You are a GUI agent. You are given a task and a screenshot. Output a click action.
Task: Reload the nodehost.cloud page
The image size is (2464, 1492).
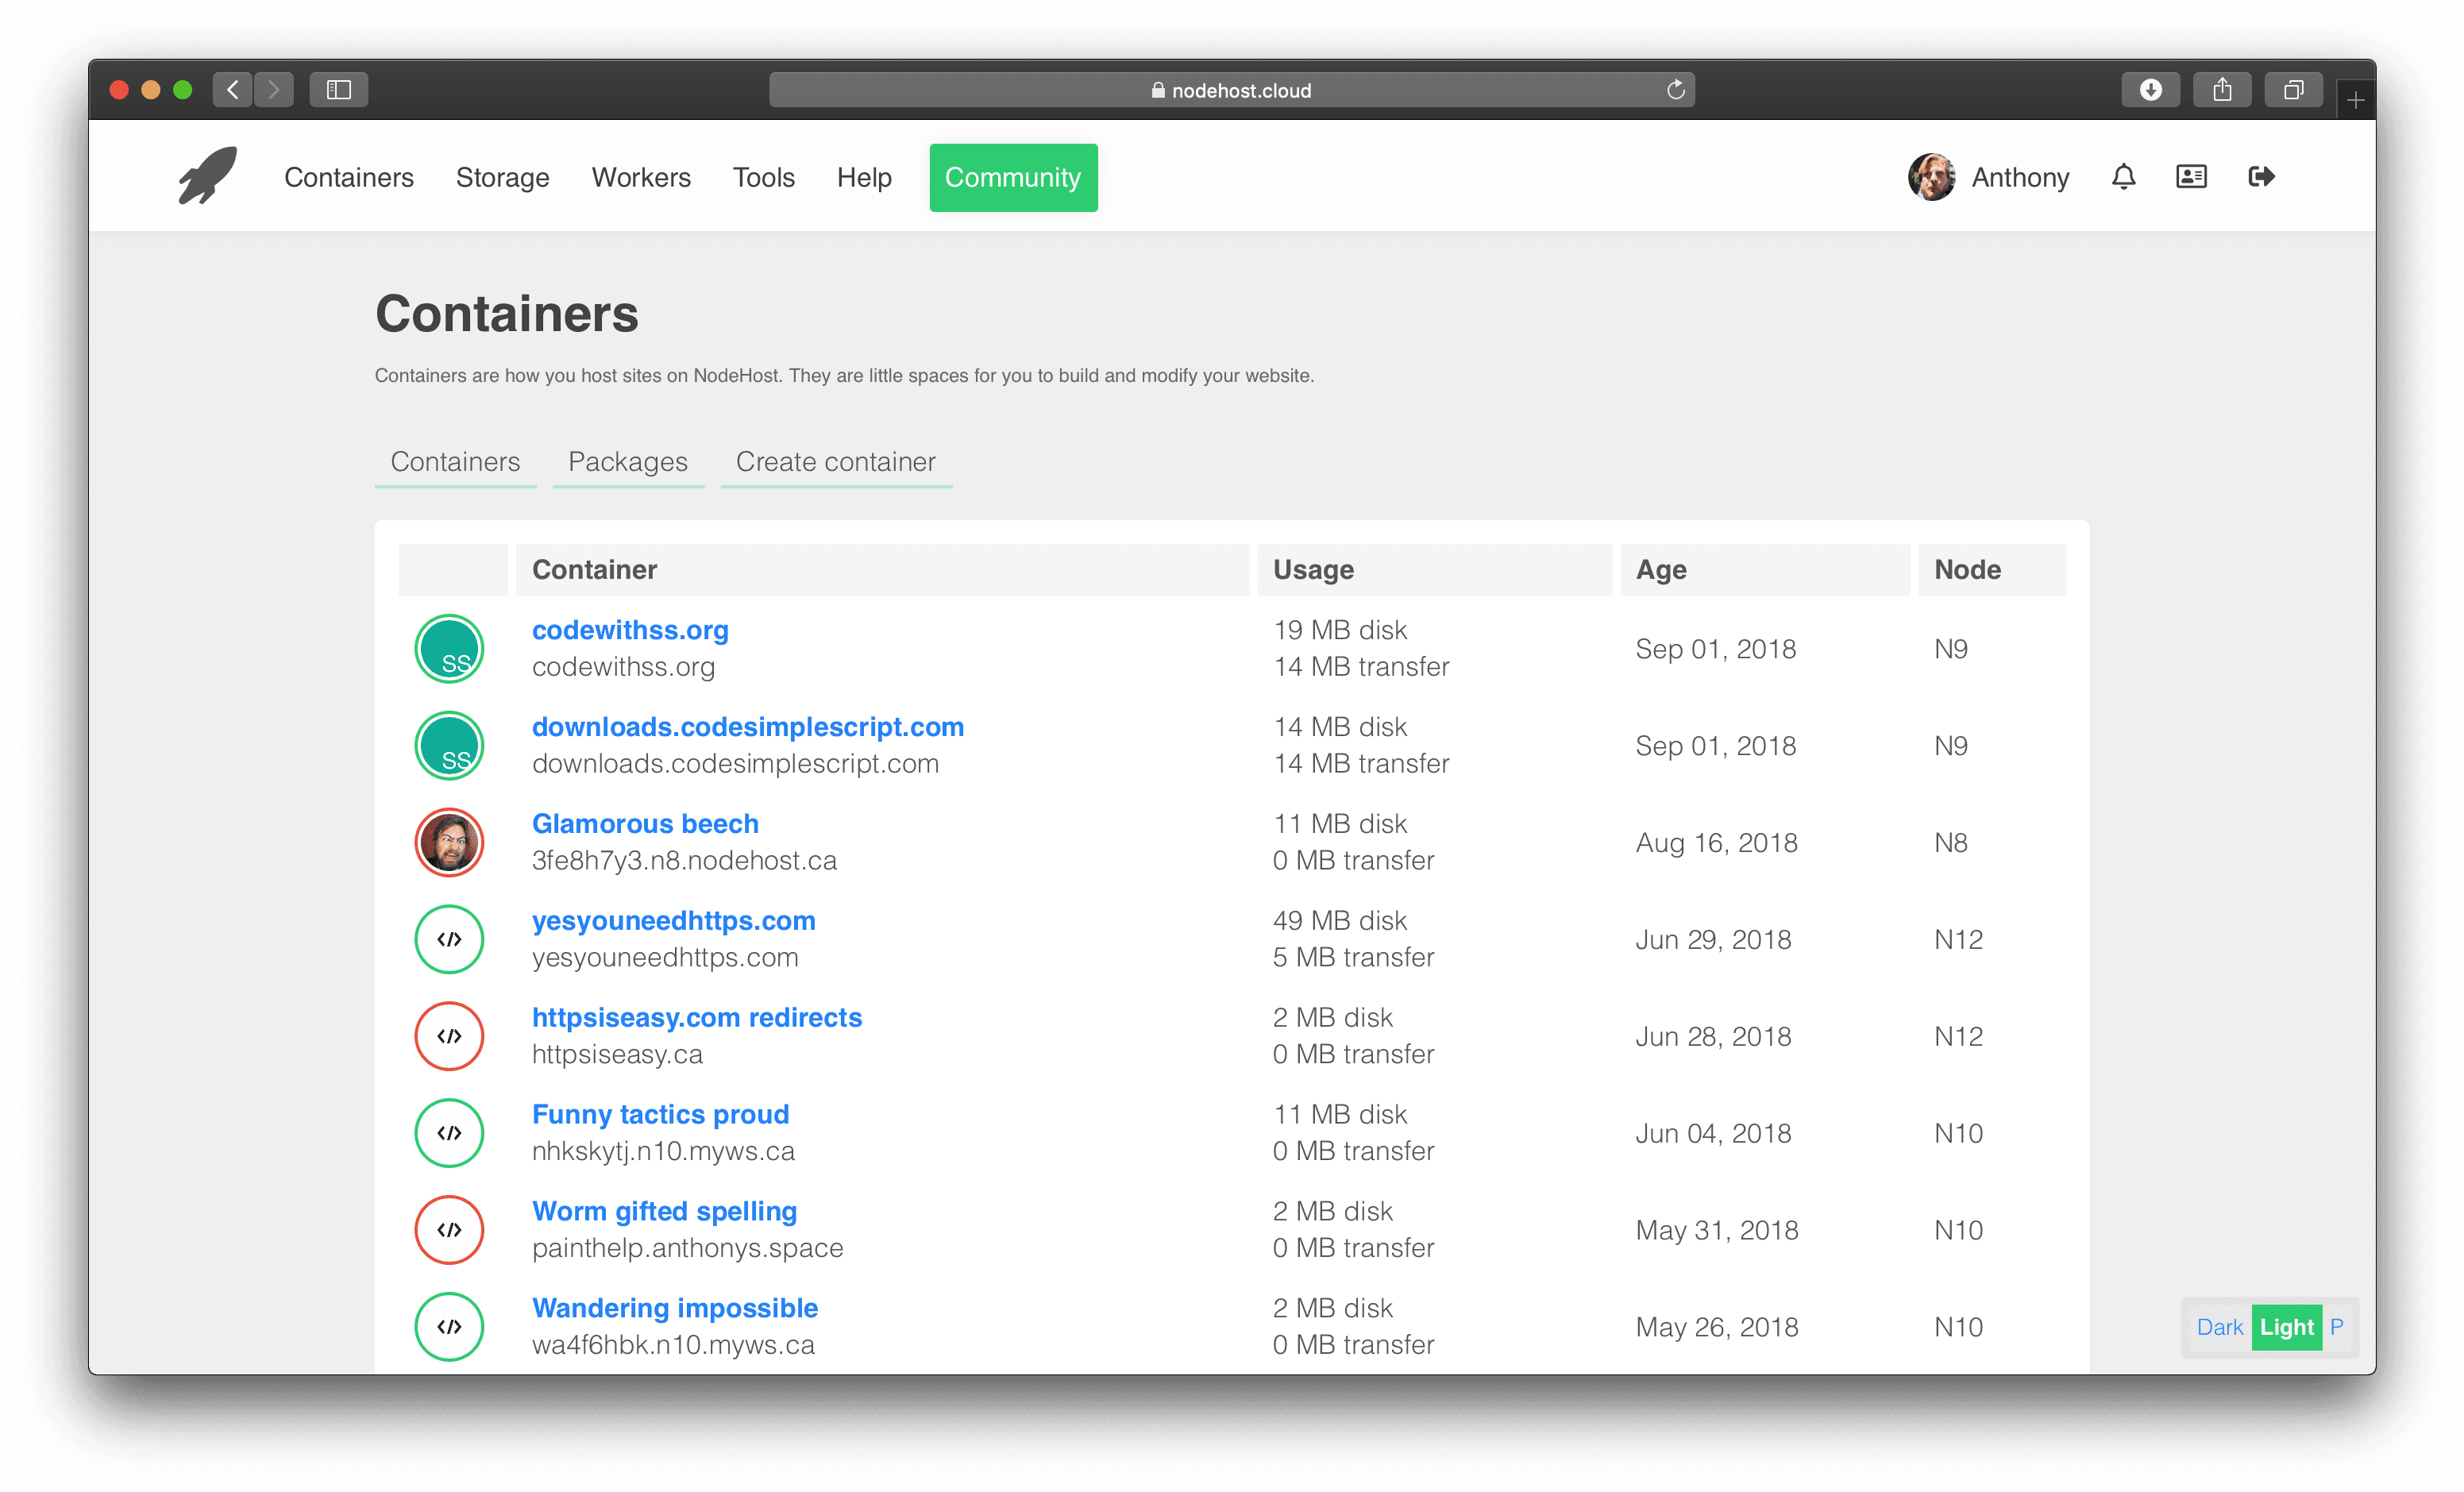1676,90
